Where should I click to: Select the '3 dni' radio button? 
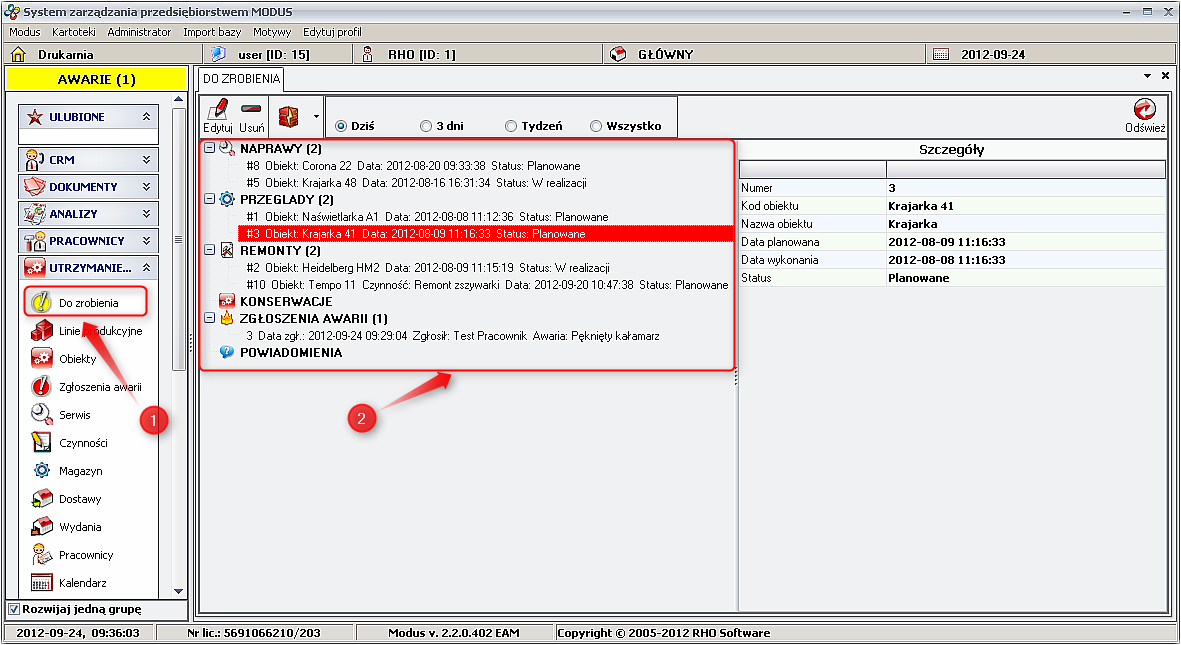(426, 127)
